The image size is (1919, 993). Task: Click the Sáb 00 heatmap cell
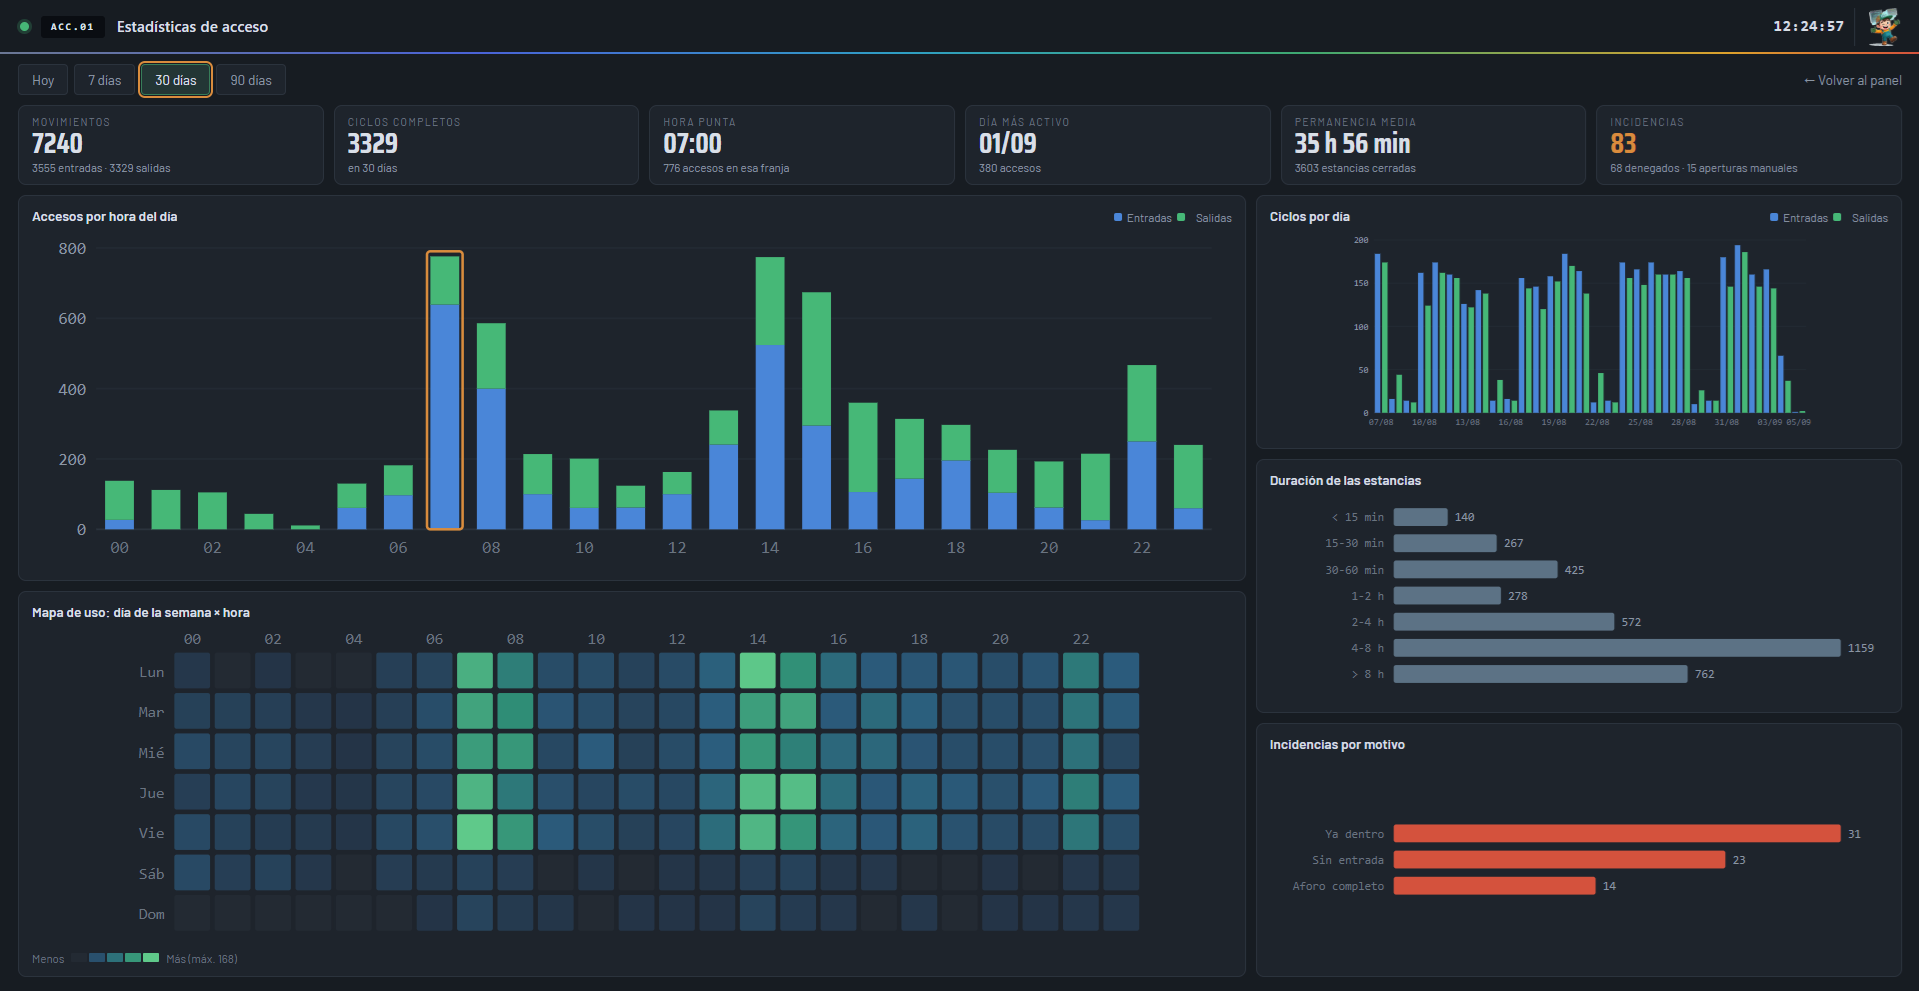tap(192, 873)
